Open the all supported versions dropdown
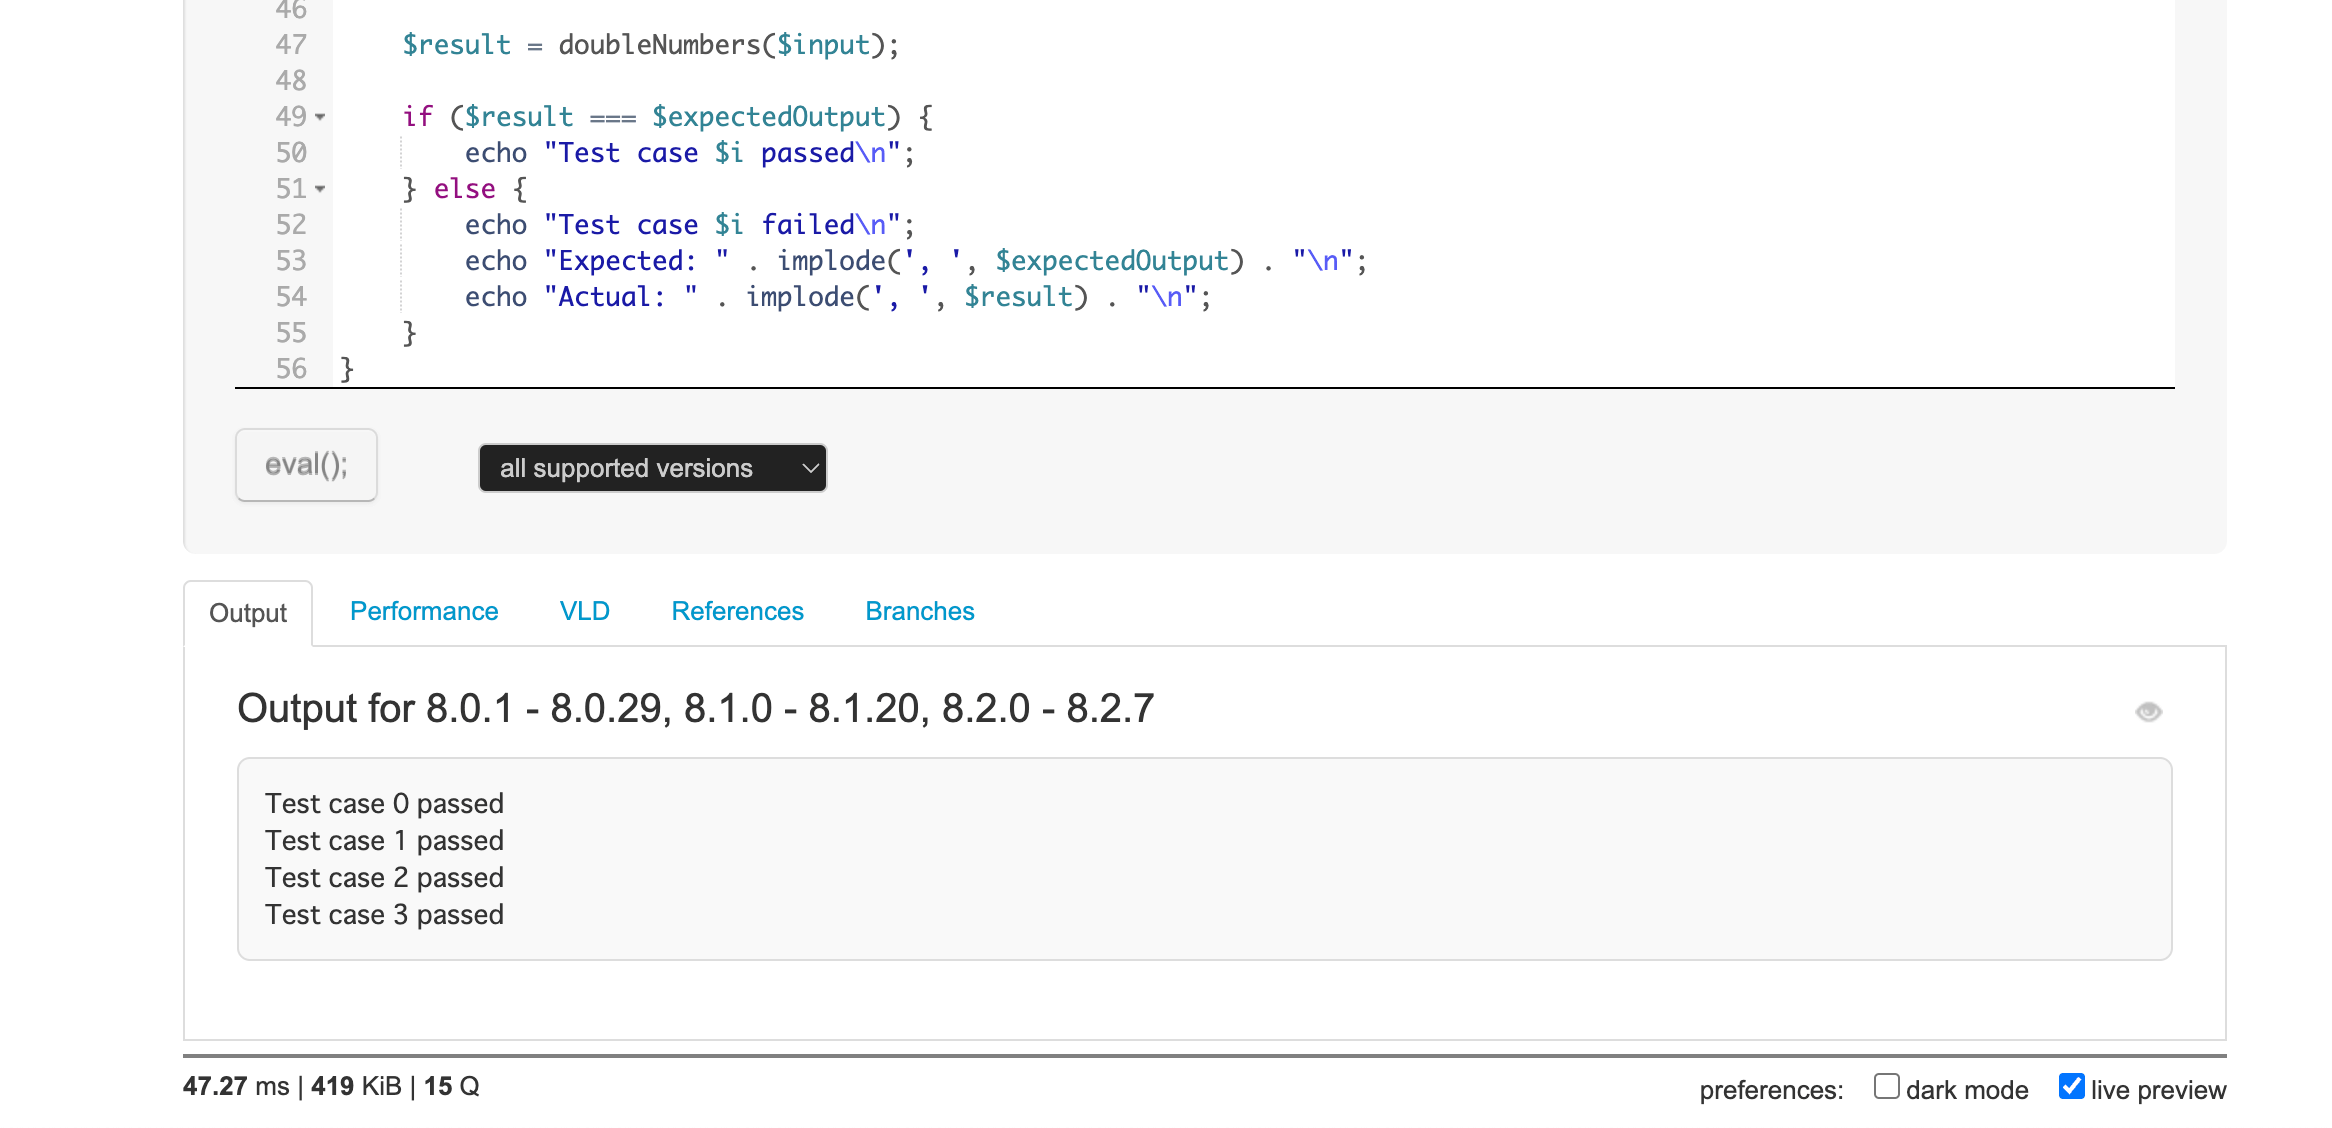 click(652, 468)
